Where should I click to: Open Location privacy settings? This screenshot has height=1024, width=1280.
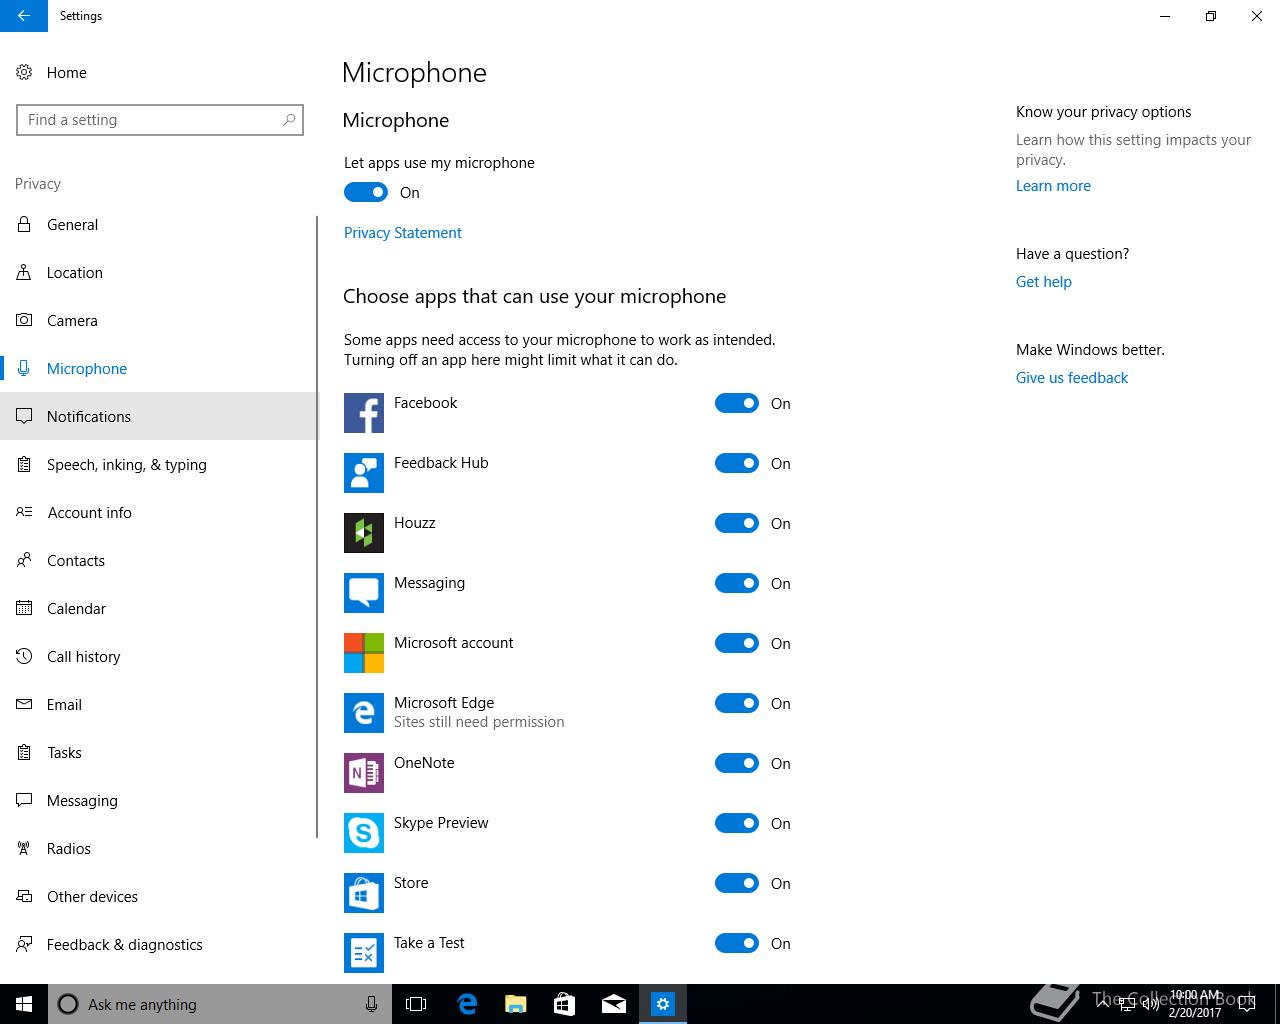[x=158, y=272]
